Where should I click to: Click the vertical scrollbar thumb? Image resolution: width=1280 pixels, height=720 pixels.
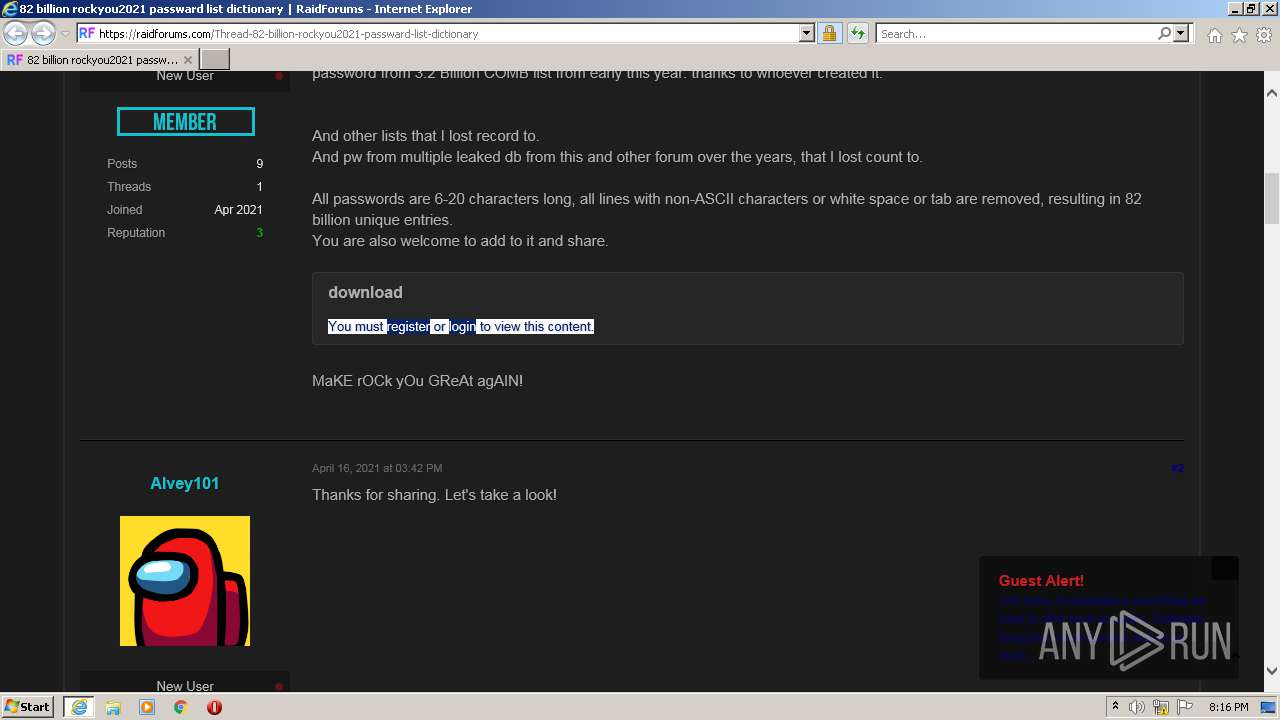point(1272,199)
